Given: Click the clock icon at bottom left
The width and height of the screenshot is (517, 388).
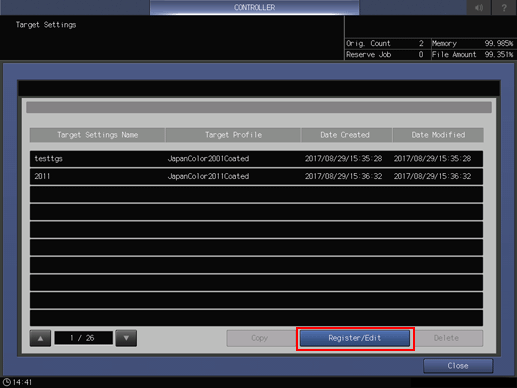Looking at the screenshot, I should [x=7, y=382].
